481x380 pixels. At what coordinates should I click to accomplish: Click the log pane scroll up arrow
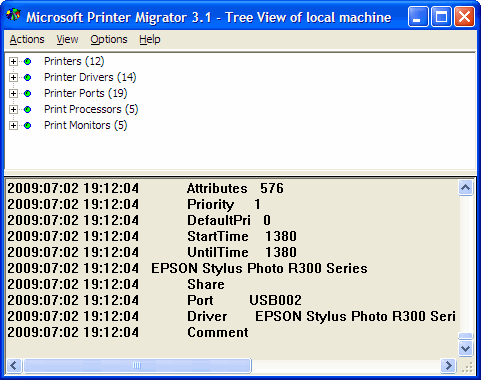pos(465,188)
